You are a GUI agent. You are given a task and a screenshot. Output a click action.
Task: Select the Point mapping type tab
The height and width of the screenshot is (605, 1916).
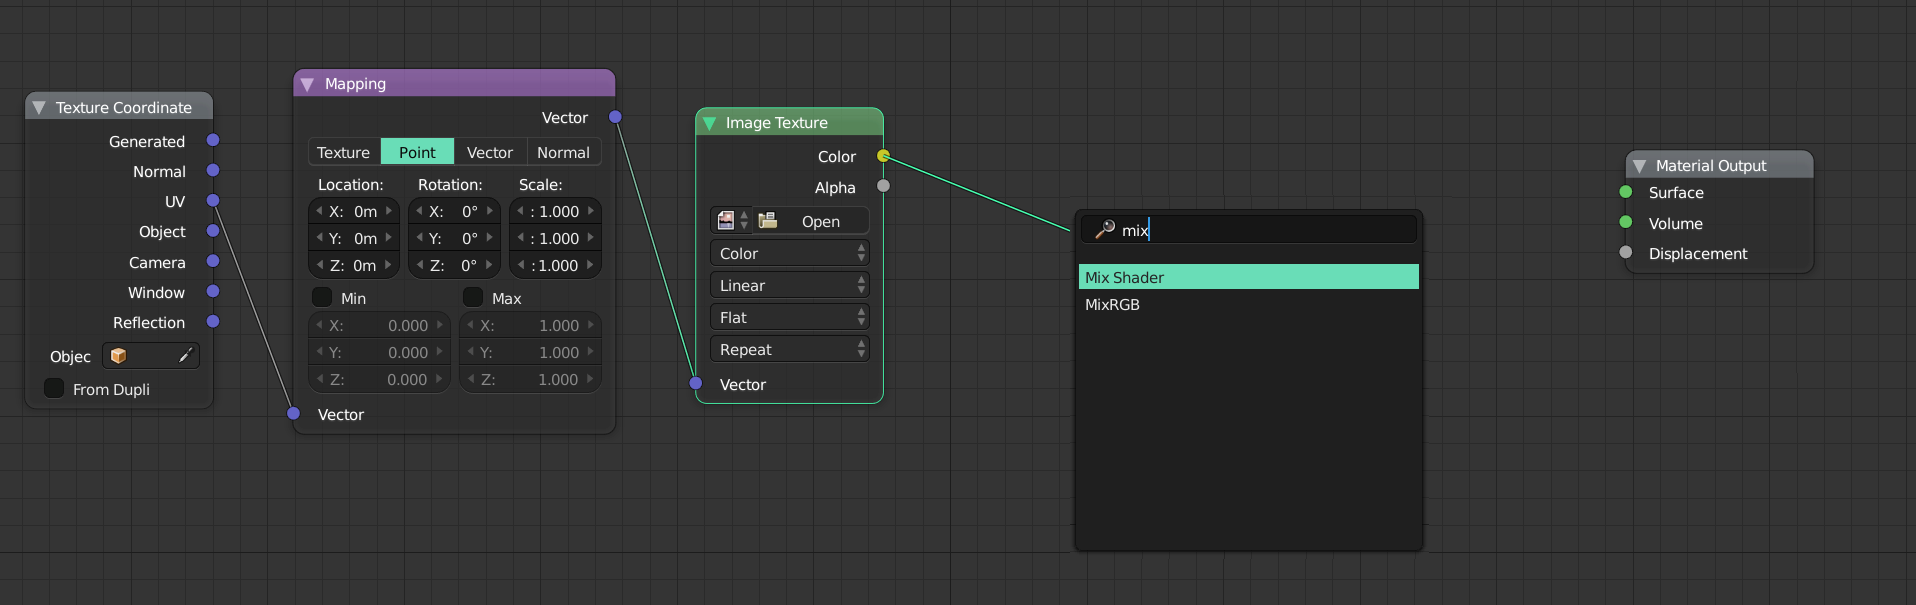point(417,152)
